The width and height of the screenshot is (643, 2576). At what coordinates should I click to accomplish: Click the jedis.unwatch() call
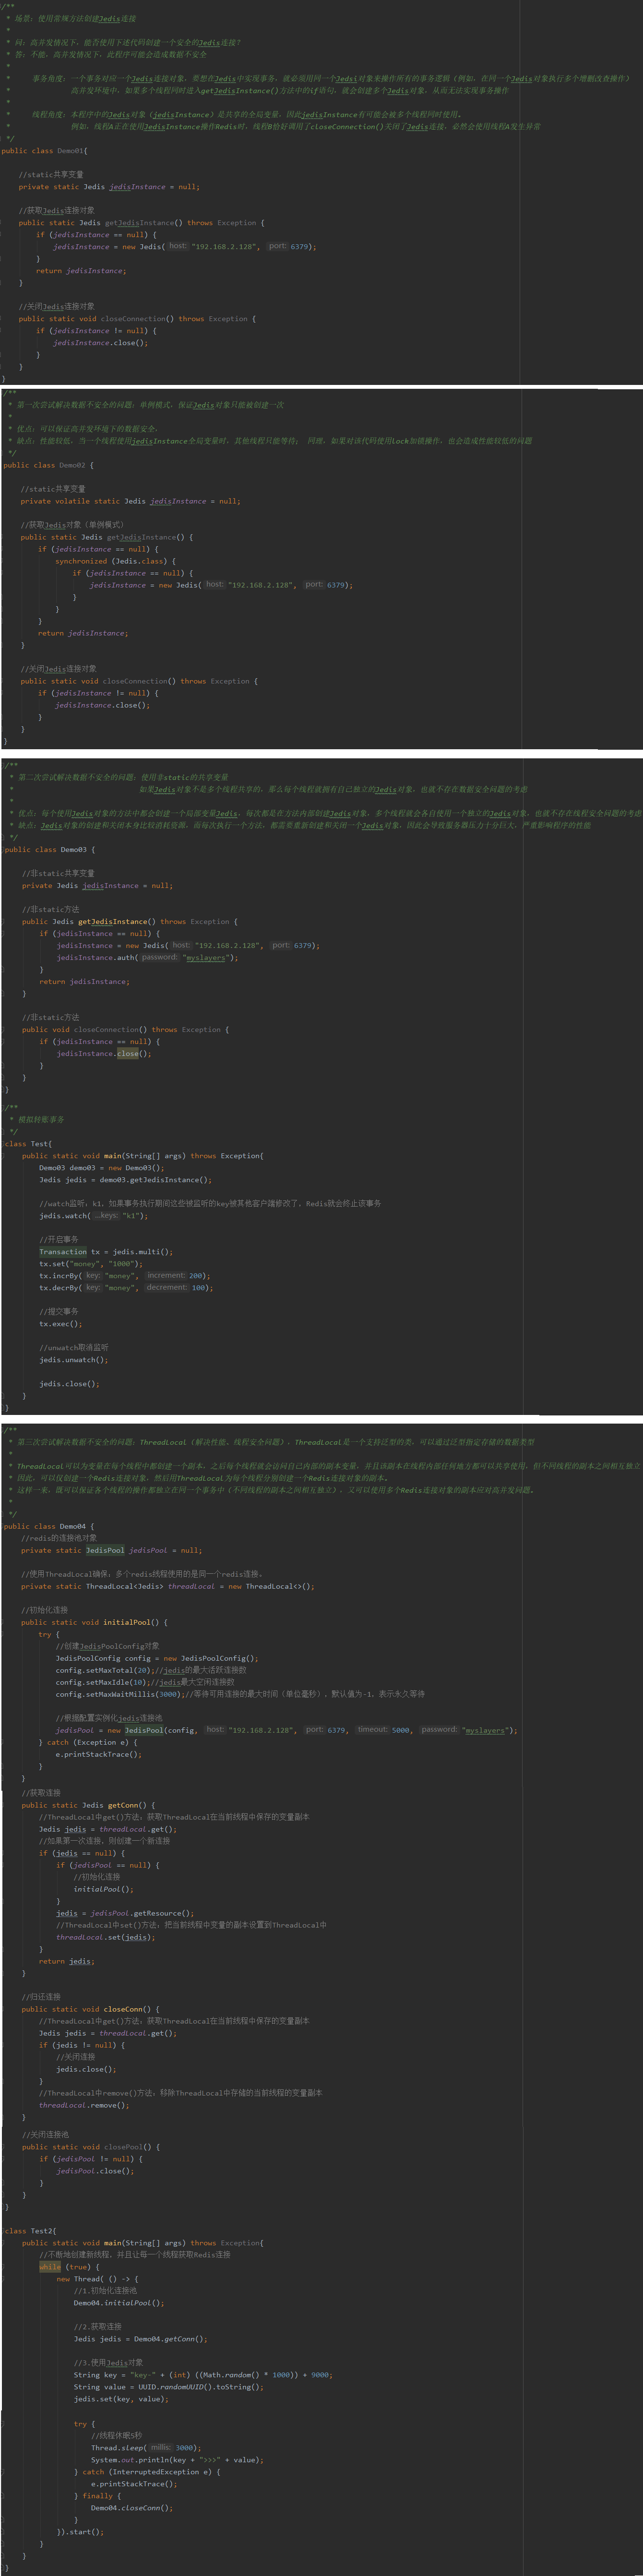point(73,1359)
